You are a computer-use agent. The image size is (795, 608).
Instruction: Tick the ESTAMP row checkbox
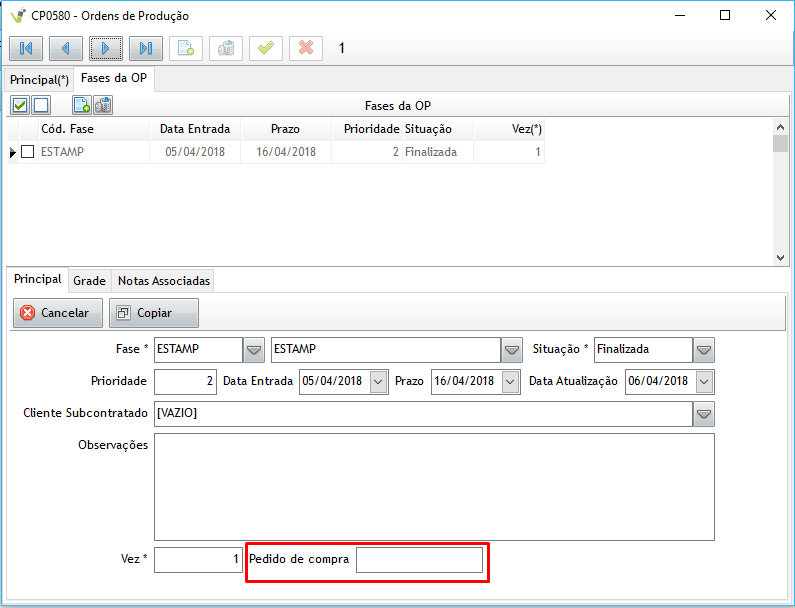(x=28, y=152)
